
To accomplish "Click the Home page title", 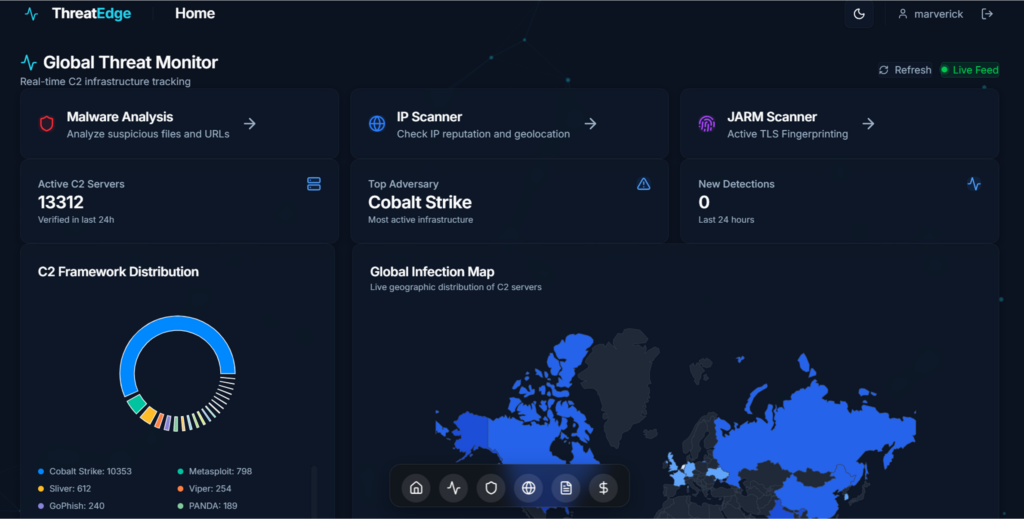I will pyautogui.click(x=195, y=13).
